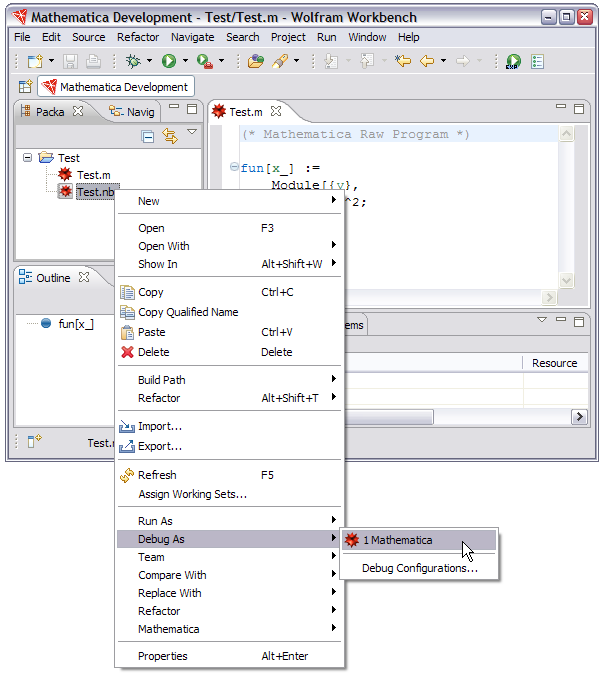Viewport: 602px width, 675px height.
Task: Click the green Run toolbar icon
Action: (169, 61)
